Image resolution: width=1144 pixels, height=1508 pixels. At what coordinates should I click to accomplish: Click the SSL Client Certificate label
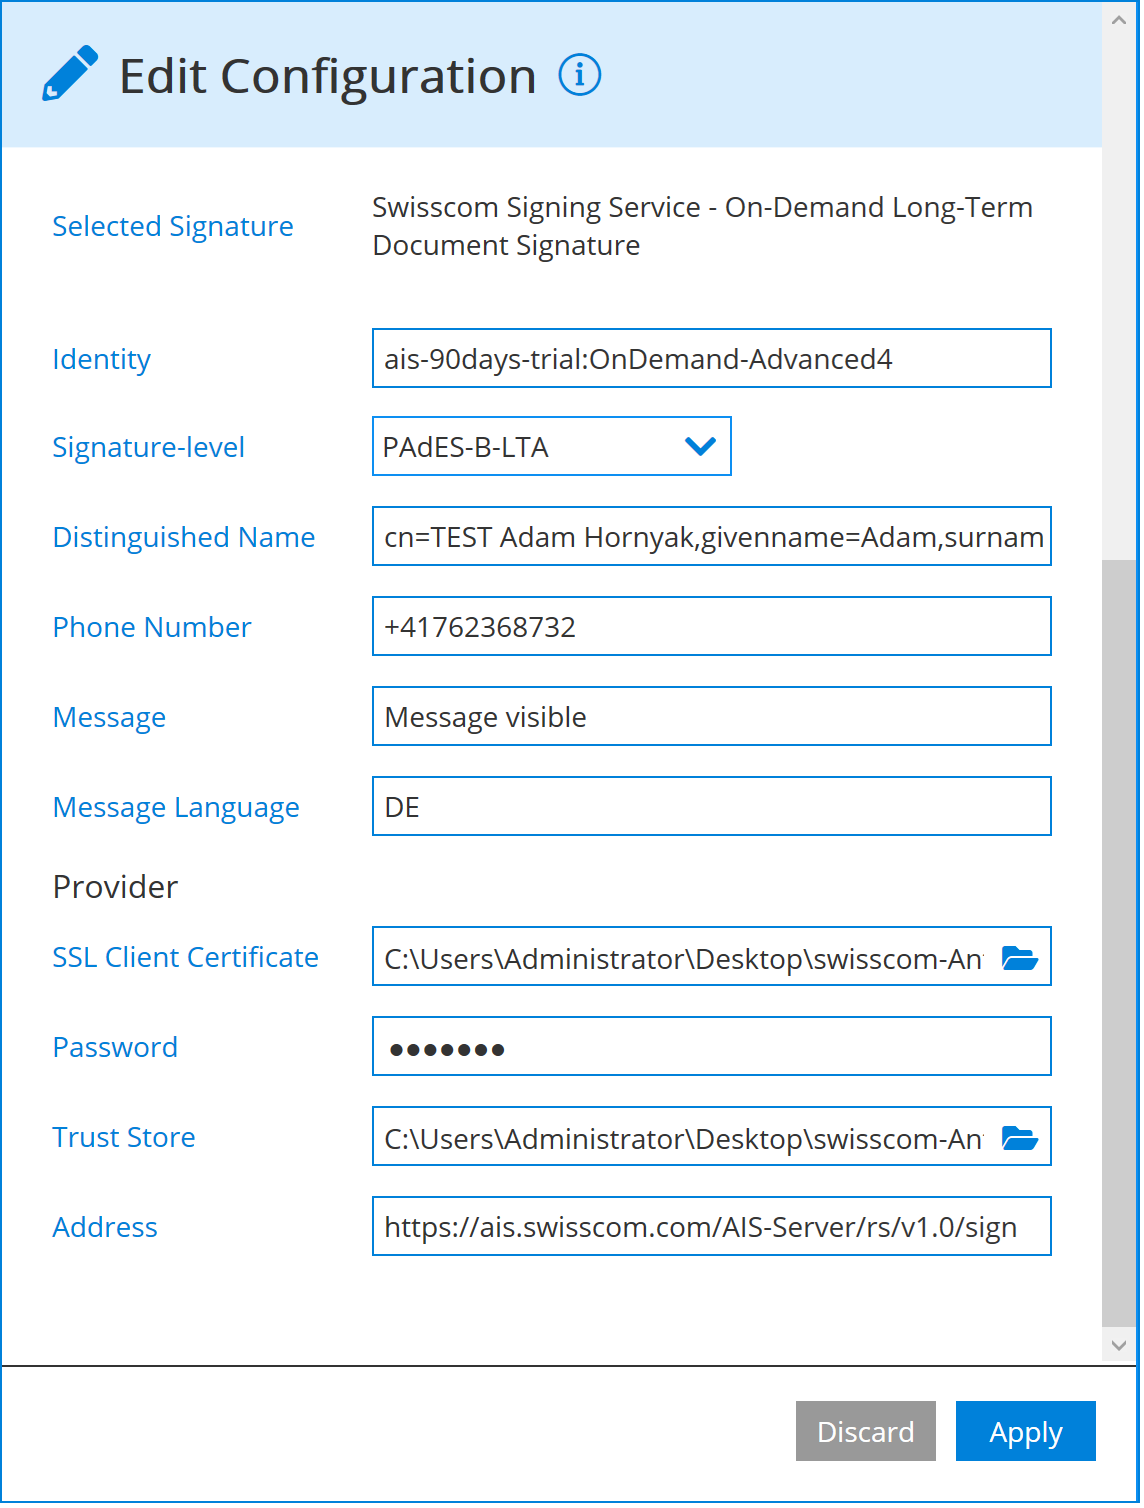click(x=186, y=957)
